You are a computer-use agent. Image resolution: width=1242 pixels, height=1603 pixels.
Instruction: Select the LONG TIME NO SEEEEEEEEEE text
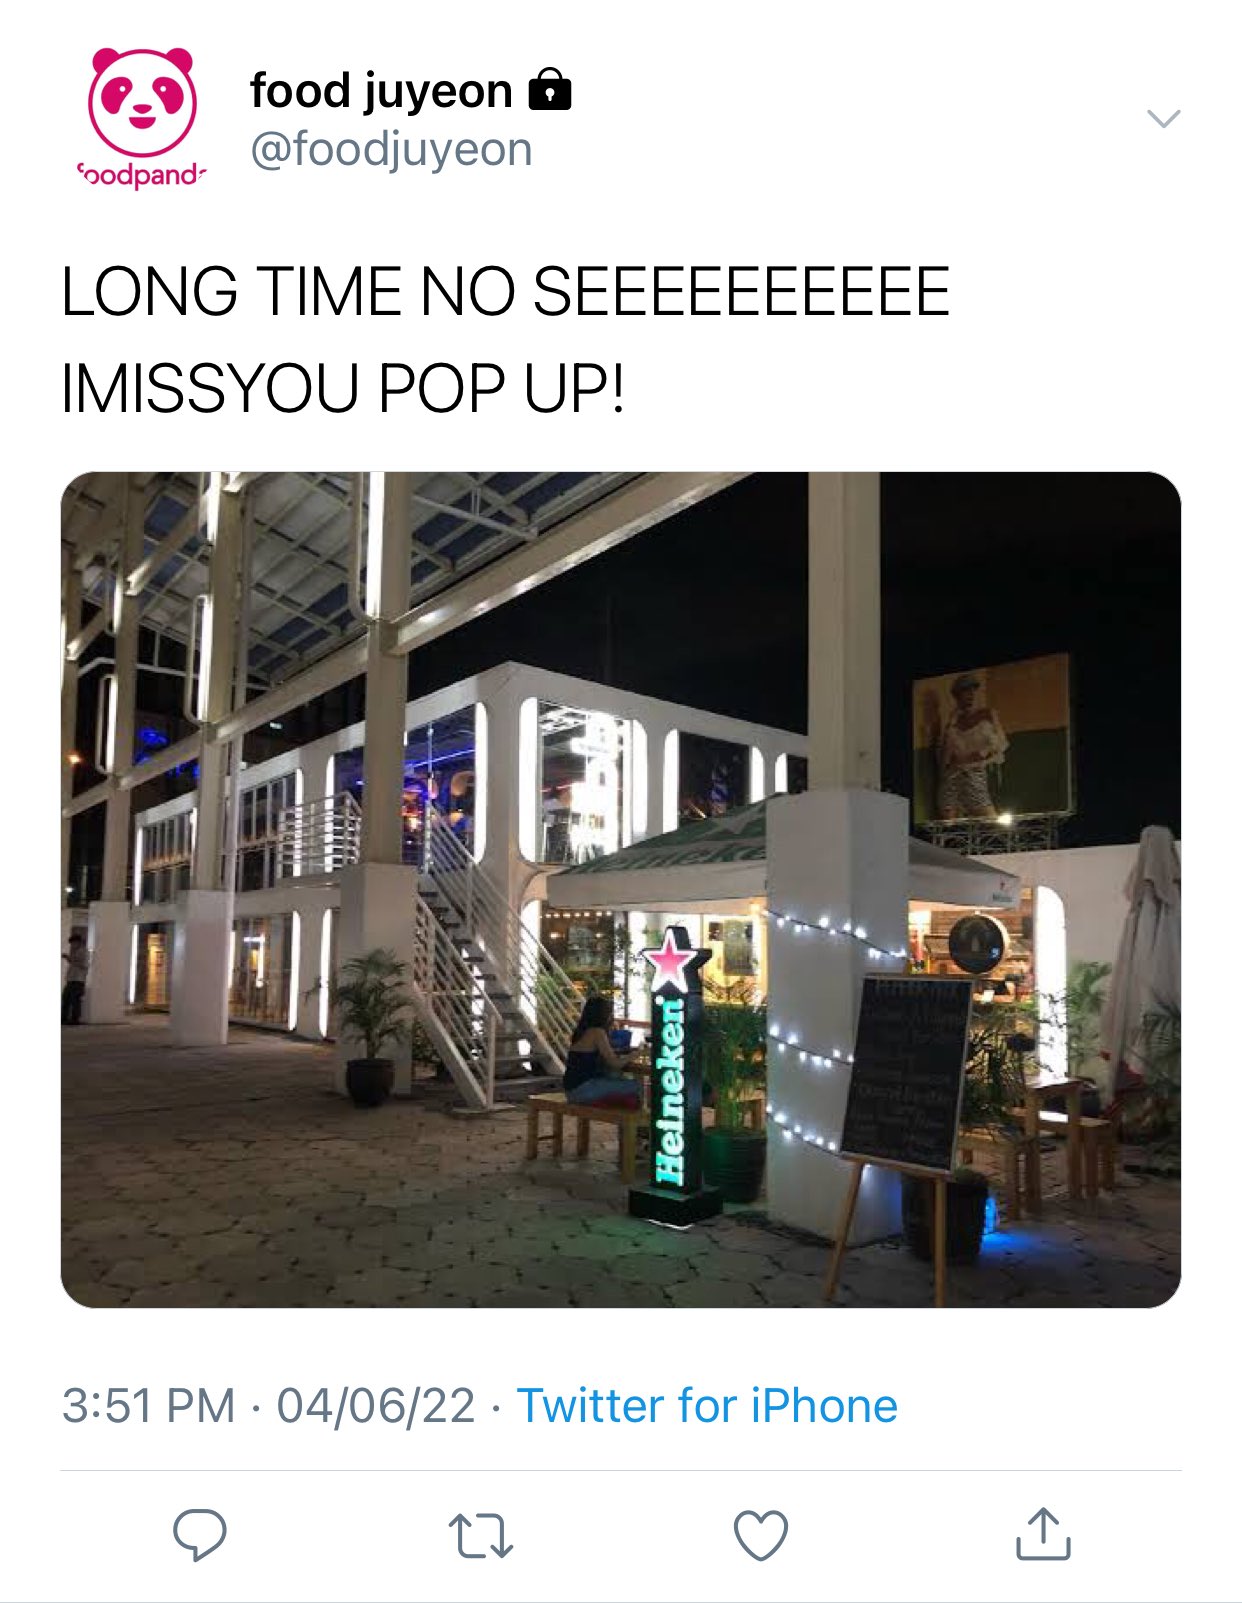pyautogui.click(x=505, y=292)
